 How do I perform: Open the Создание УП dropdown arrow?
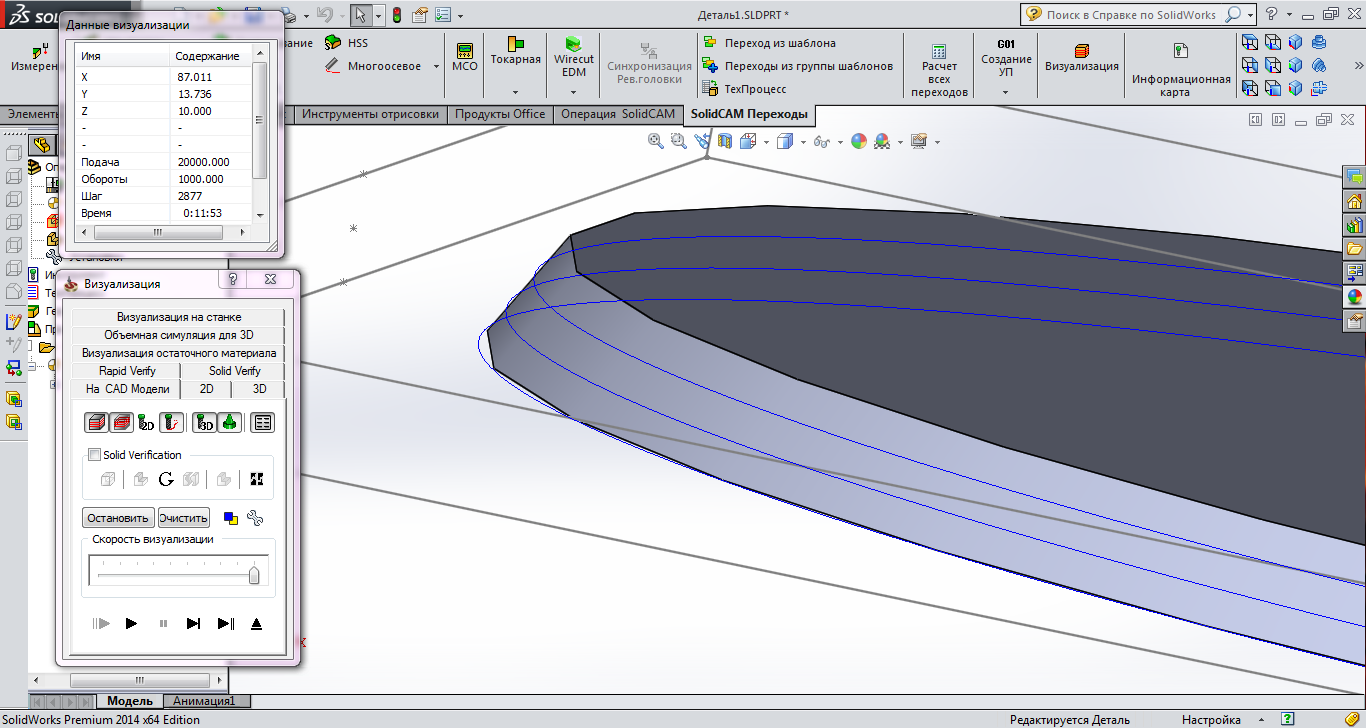(1005, 92)
